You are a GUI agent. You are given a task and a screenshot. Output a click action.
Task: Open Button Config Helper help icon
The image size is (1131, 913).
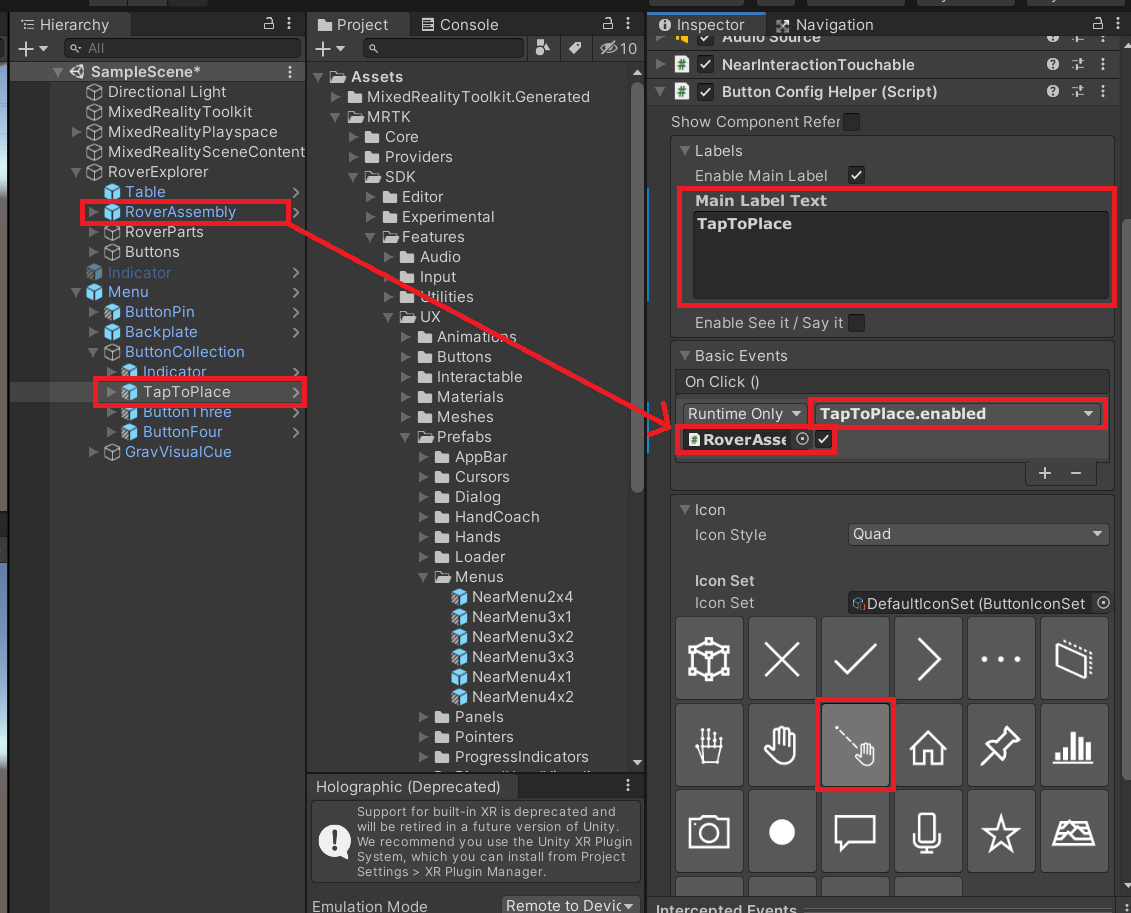click(x=1053, y=92)
